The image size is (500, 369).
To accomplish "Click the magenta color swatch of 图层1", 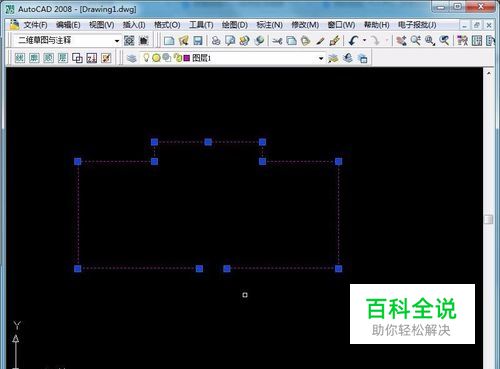I will [187, 58].
